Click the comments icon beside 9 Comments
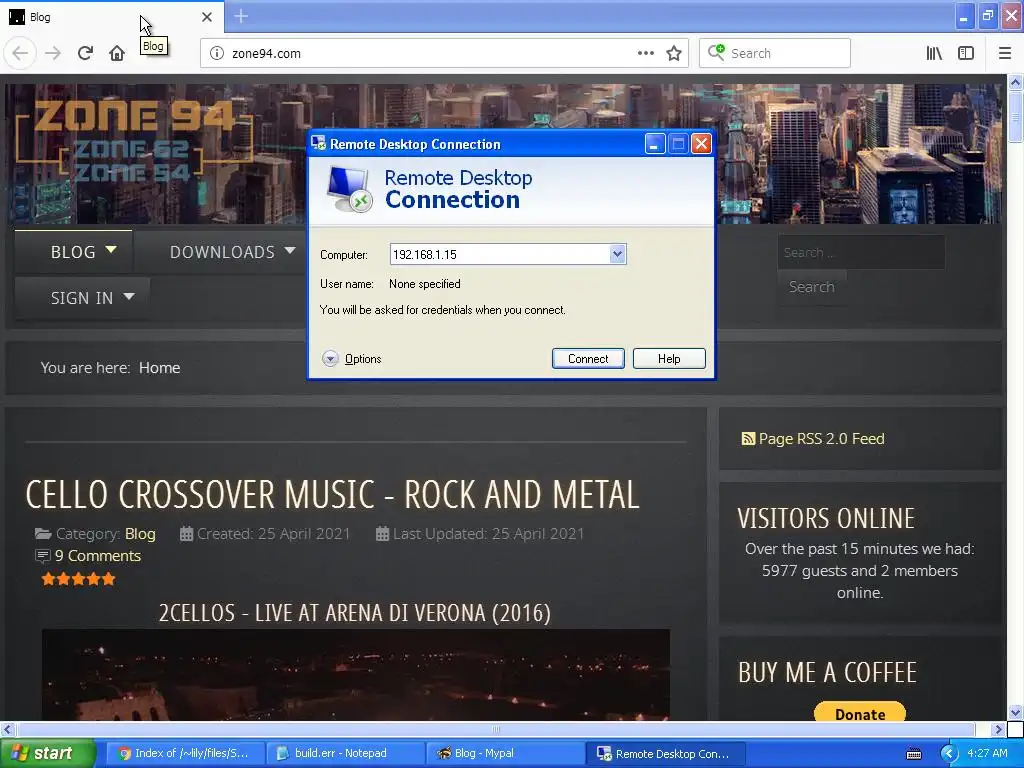 tap(42, 556)
